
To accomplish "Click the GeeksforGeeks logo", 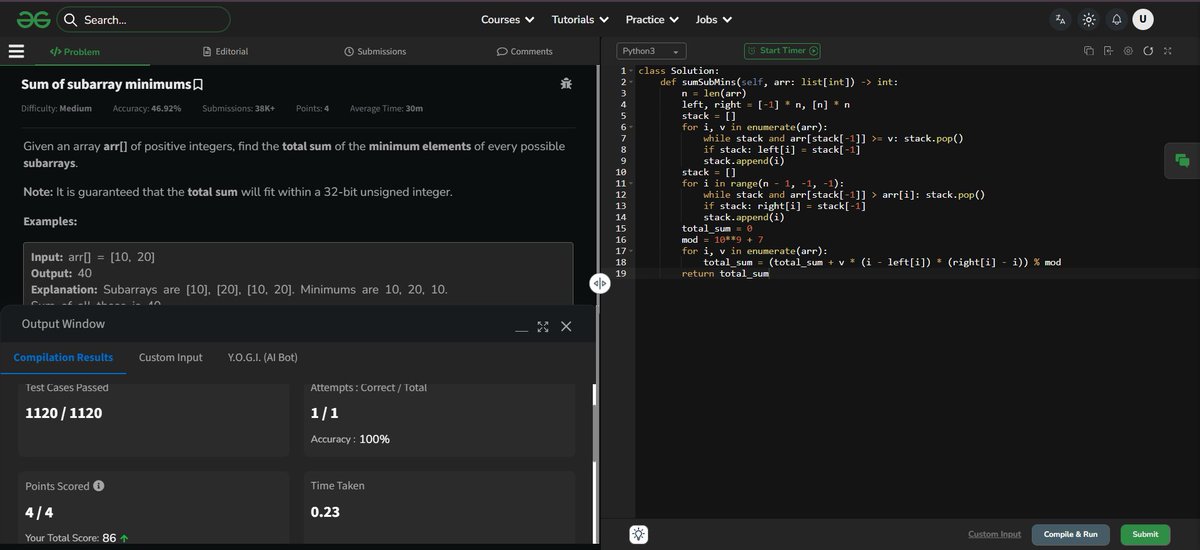I will pos(34,19).
